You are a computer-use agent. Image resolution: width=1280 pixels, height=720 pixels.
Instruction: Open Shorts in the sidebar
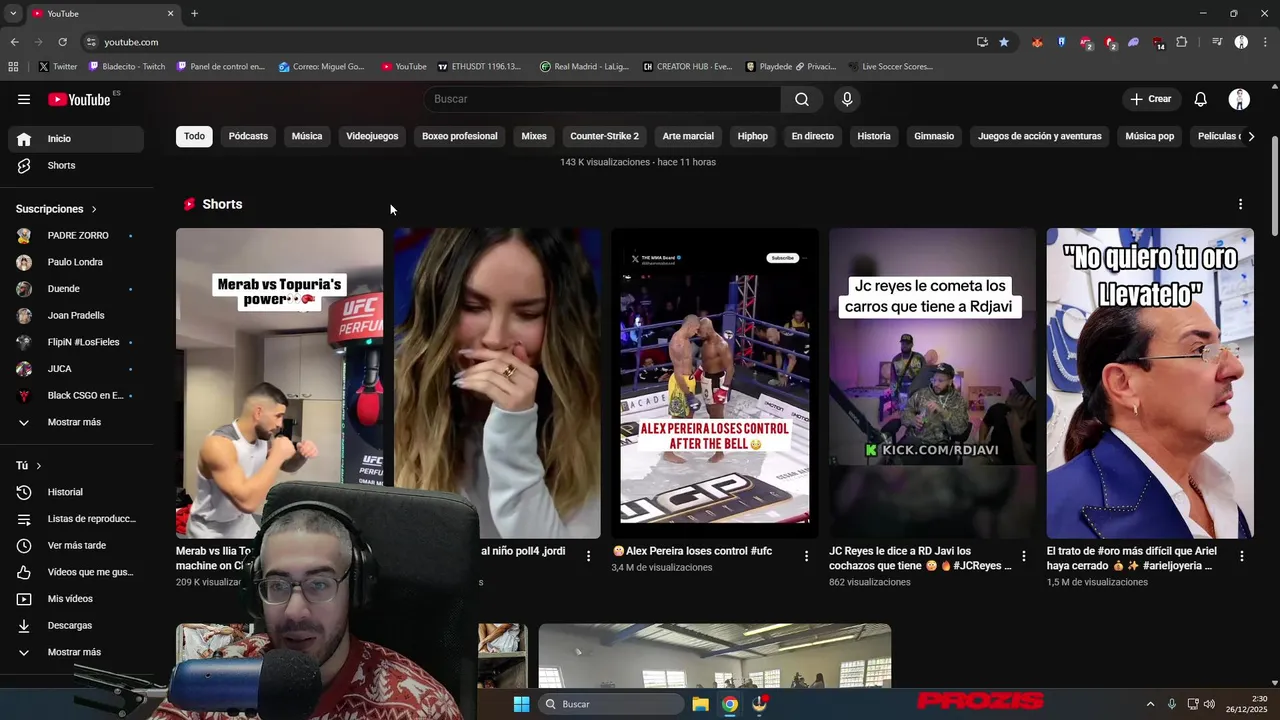tap(76, 165)
